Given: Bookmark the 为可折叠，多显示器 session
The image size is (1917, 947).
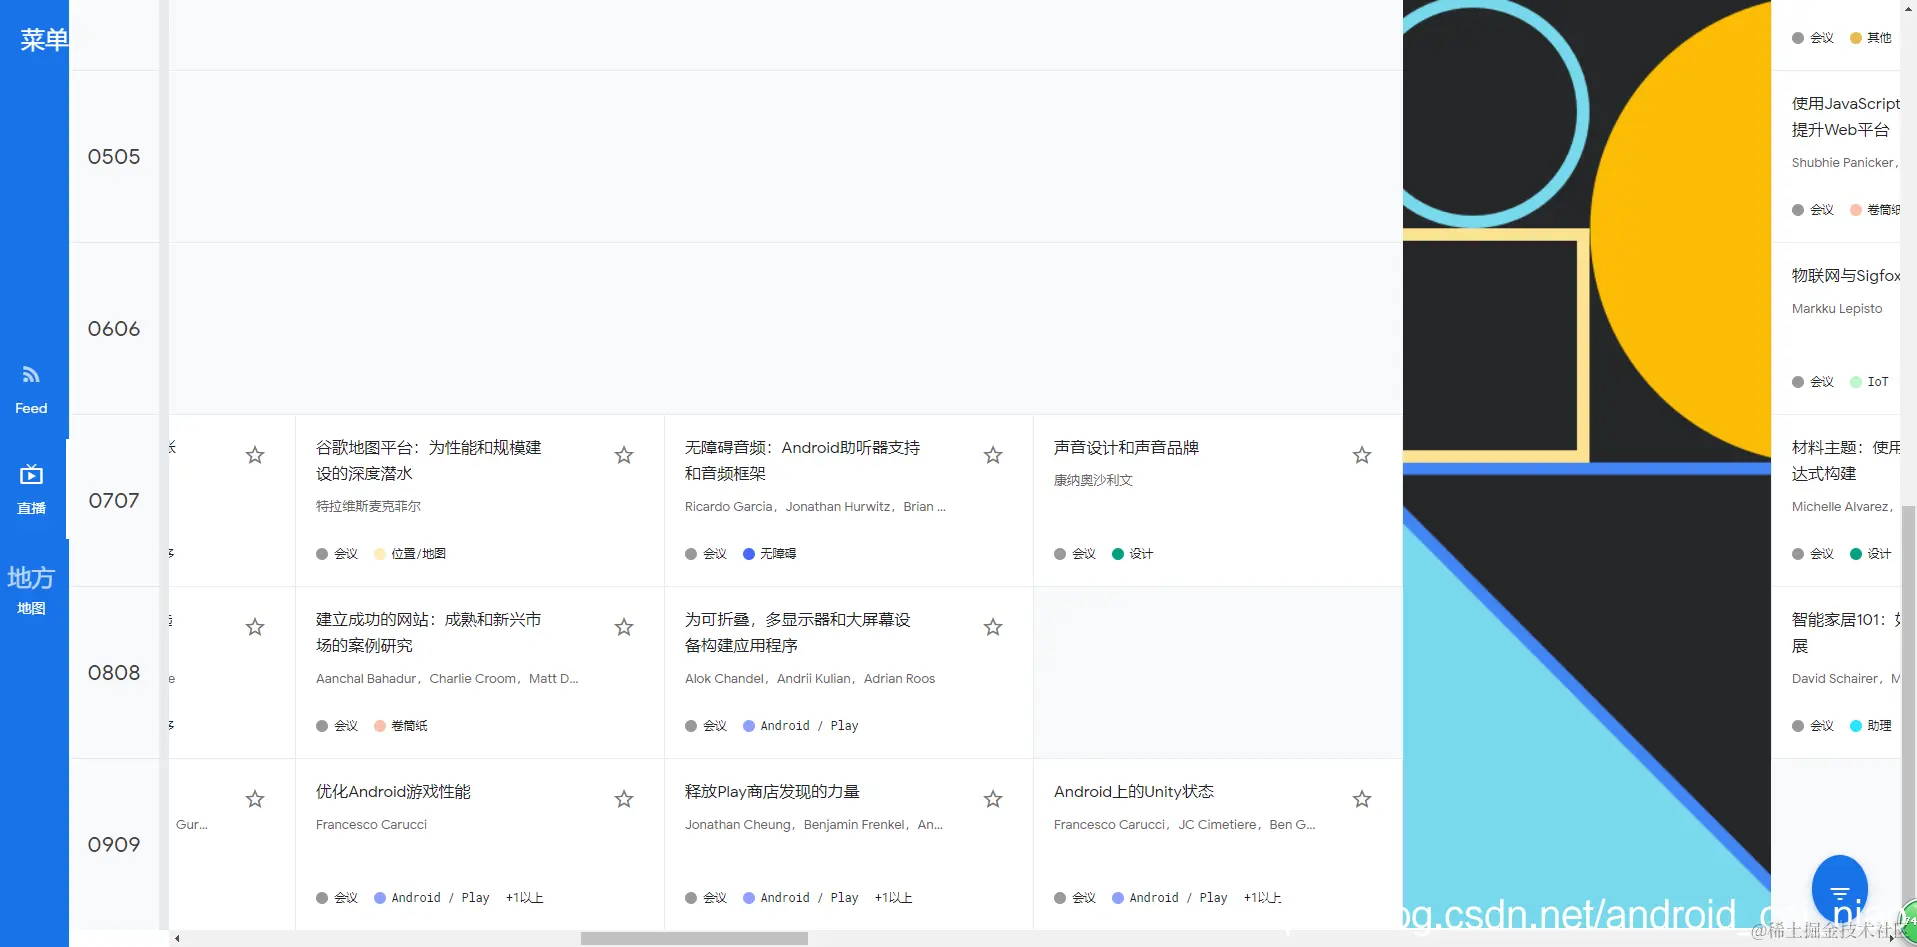Looking at the screenshot, I should pos(992,627).
